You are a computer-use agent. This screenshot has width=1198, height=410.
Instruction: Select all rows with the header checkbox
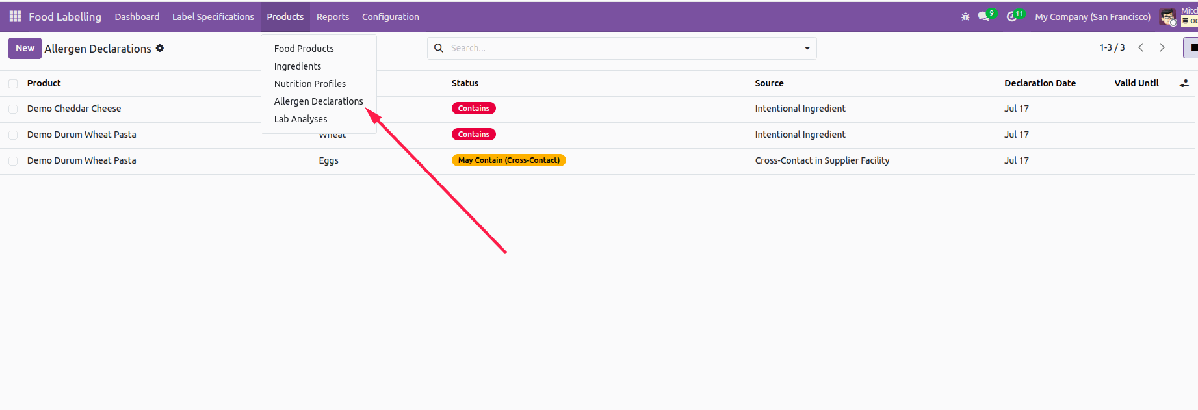pos(13,83)
